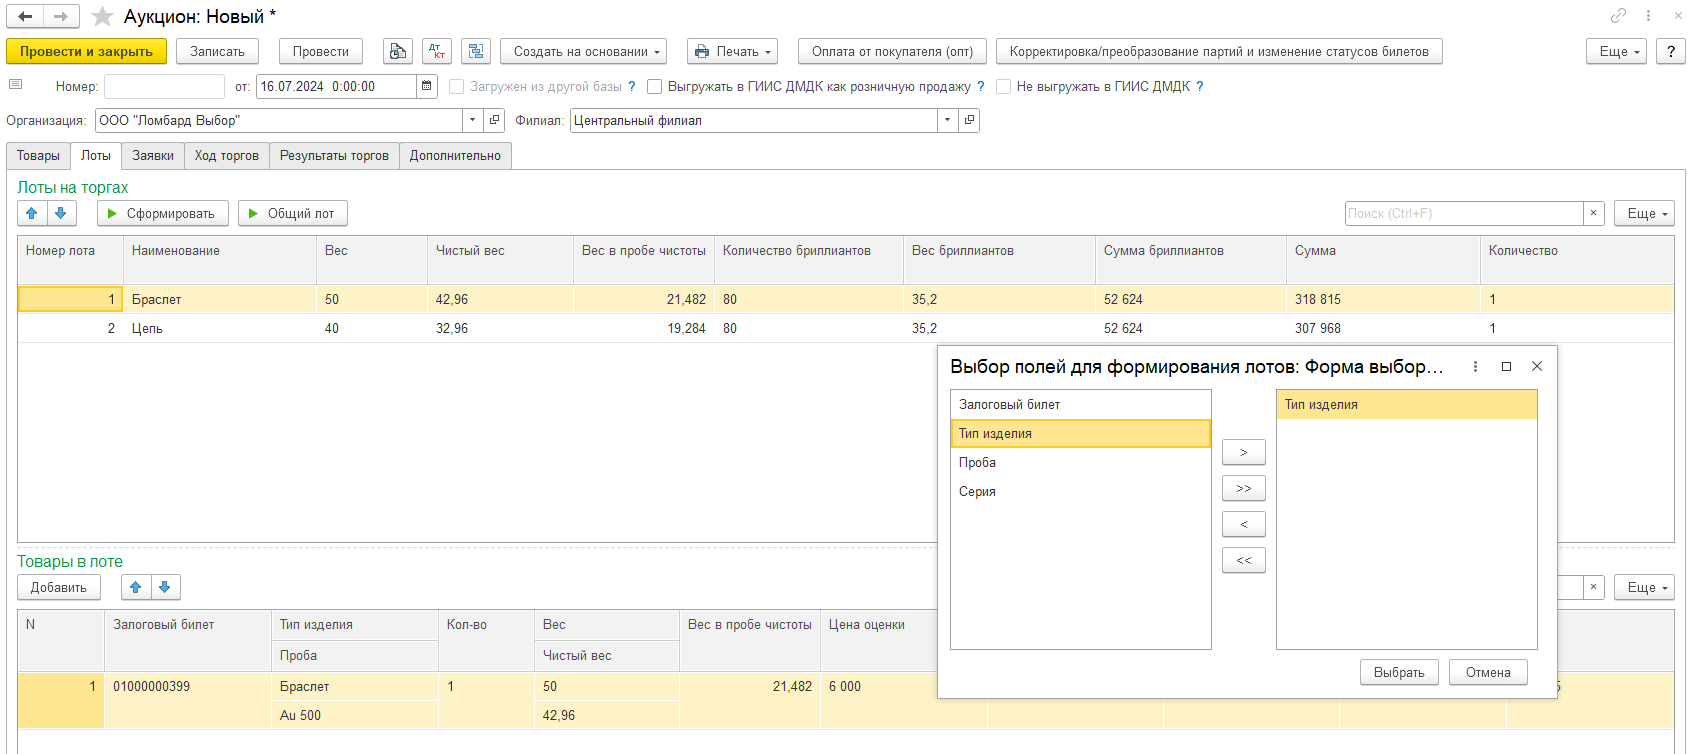Remove selected field with < button
Screen dimensions: 1689x754
tap(1244, 524)
